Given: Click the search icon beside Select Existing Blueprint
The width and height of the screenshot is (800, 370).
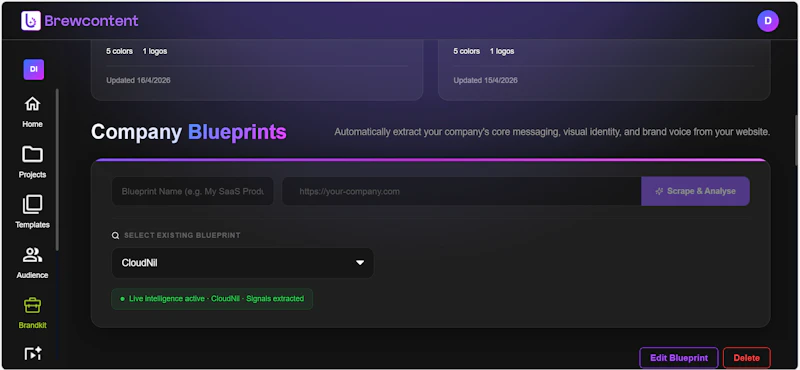Looking at the screenshot, I should [115, 236].
